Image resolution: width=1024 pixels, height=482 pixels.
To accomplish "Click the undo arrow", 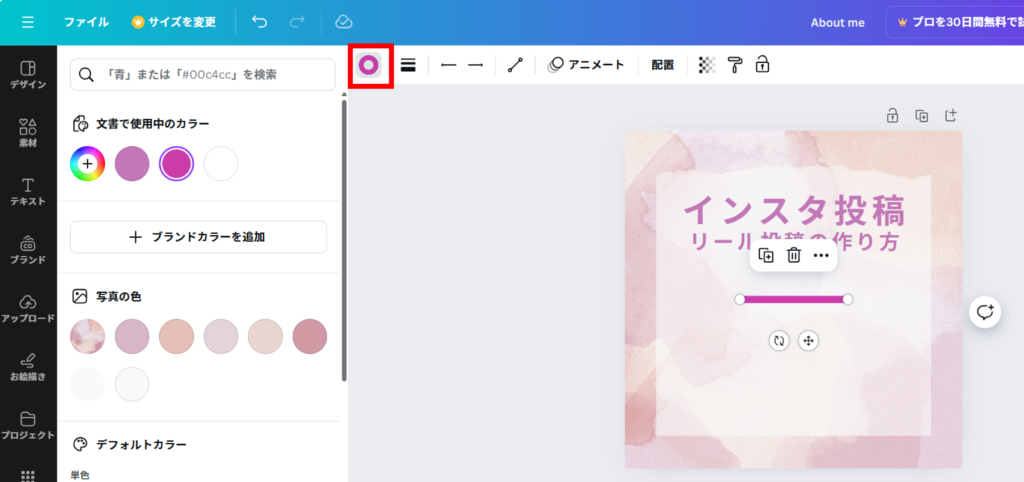I will pos(260,21).
